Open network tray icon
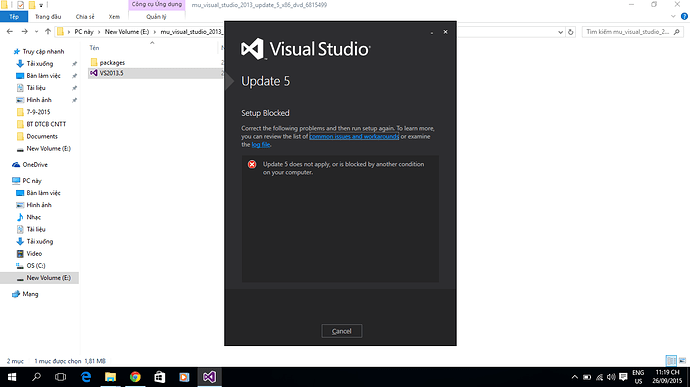 (x=599, y=377)
